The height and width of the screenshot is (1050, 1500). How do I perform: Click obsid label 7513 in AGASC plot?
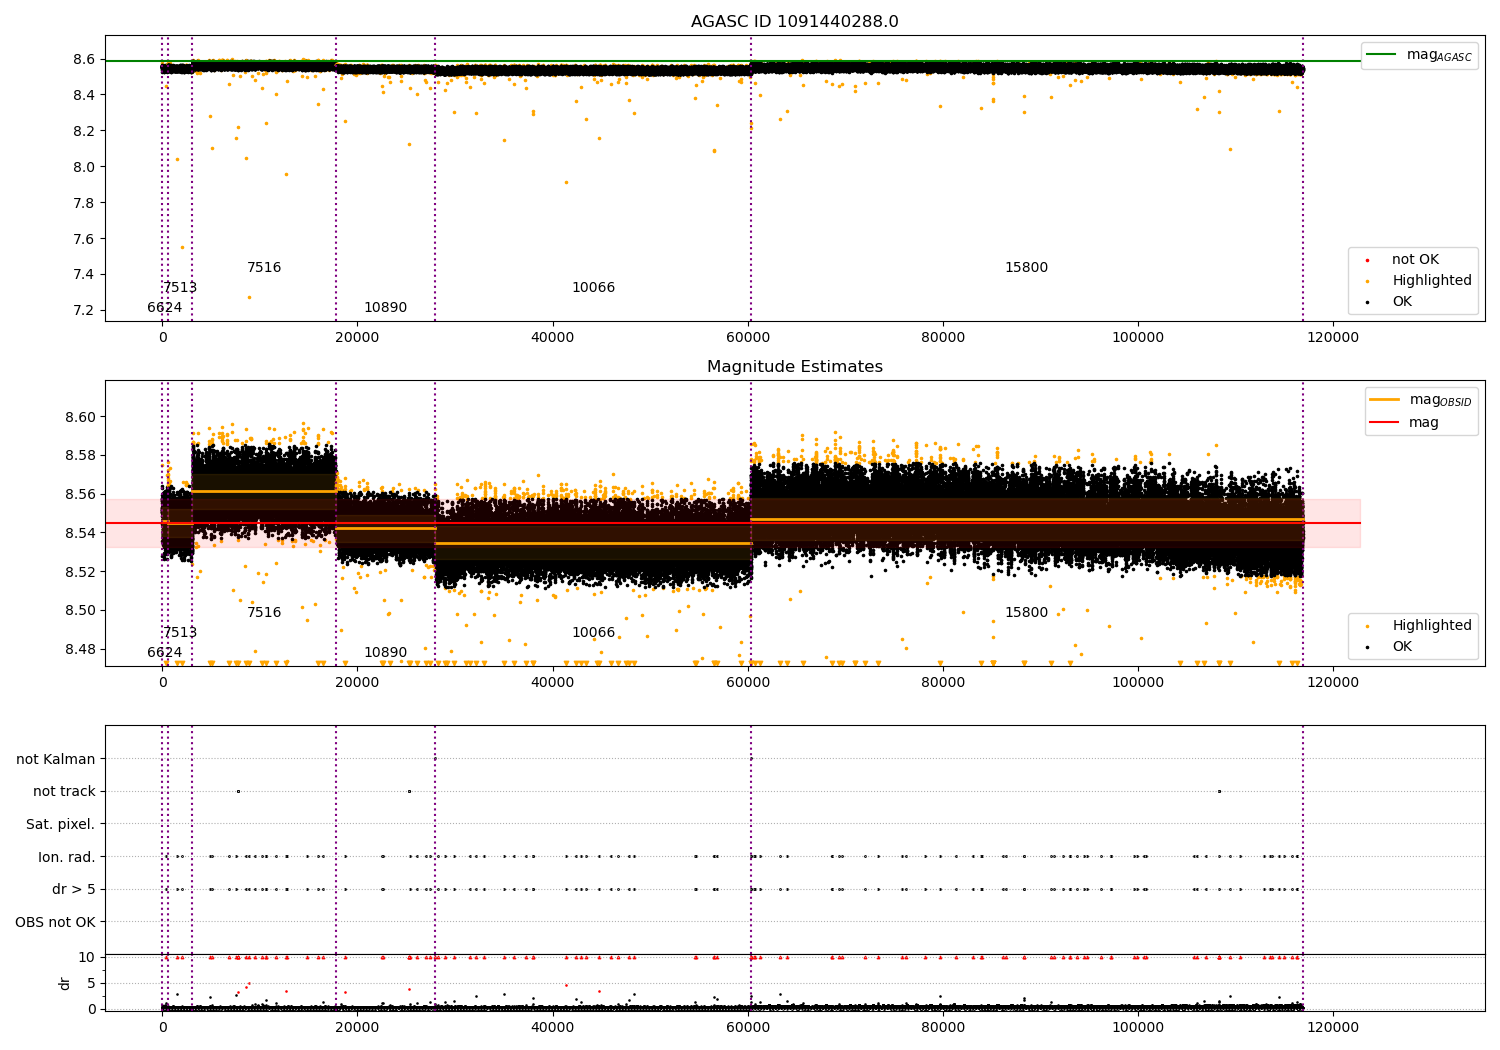click(x=180, y=288)
